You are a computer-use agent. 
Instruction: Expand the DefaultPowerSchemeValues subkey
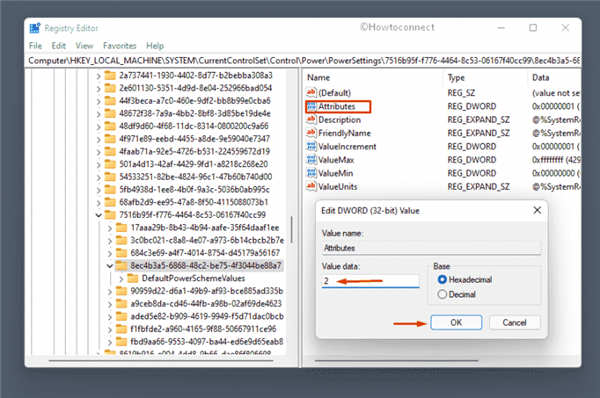(121, 279)
